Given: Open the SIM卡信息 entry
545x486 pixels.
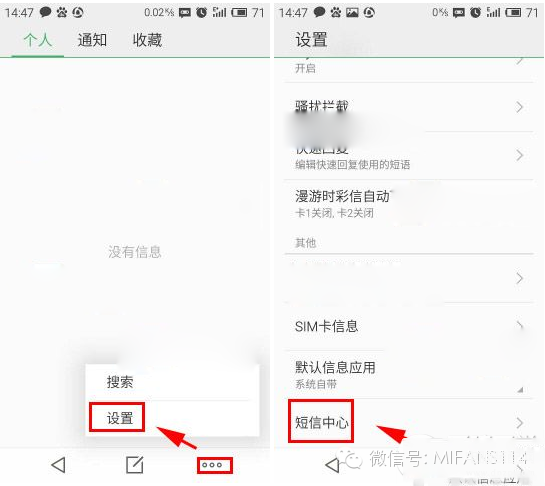Looking at the screenshot, I should pos(409,326).
